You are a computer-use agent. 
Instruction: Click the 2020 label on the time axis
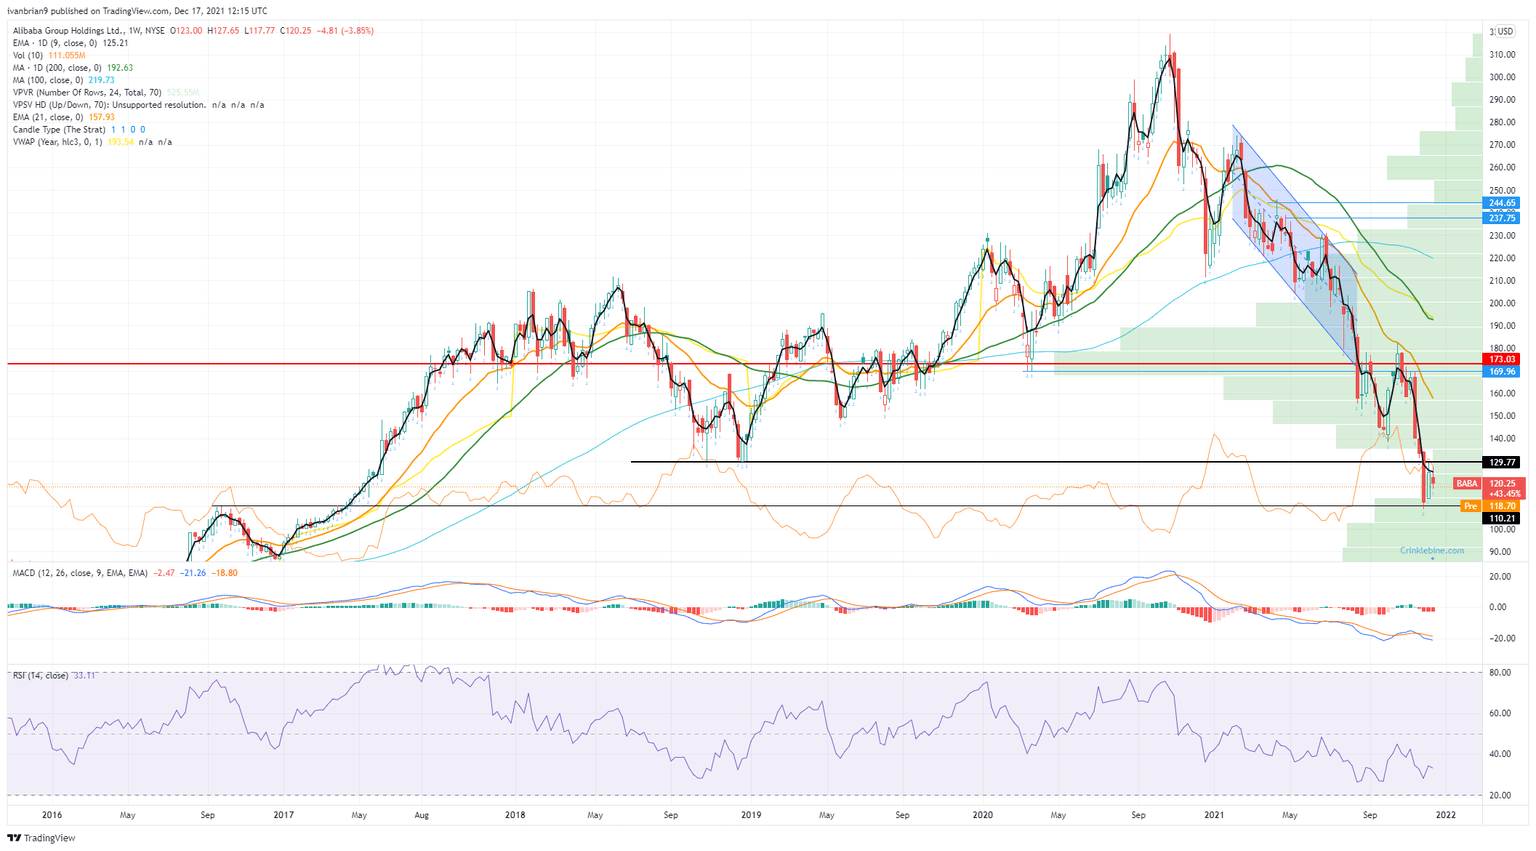pyautogui.click(x=983, y=815)
